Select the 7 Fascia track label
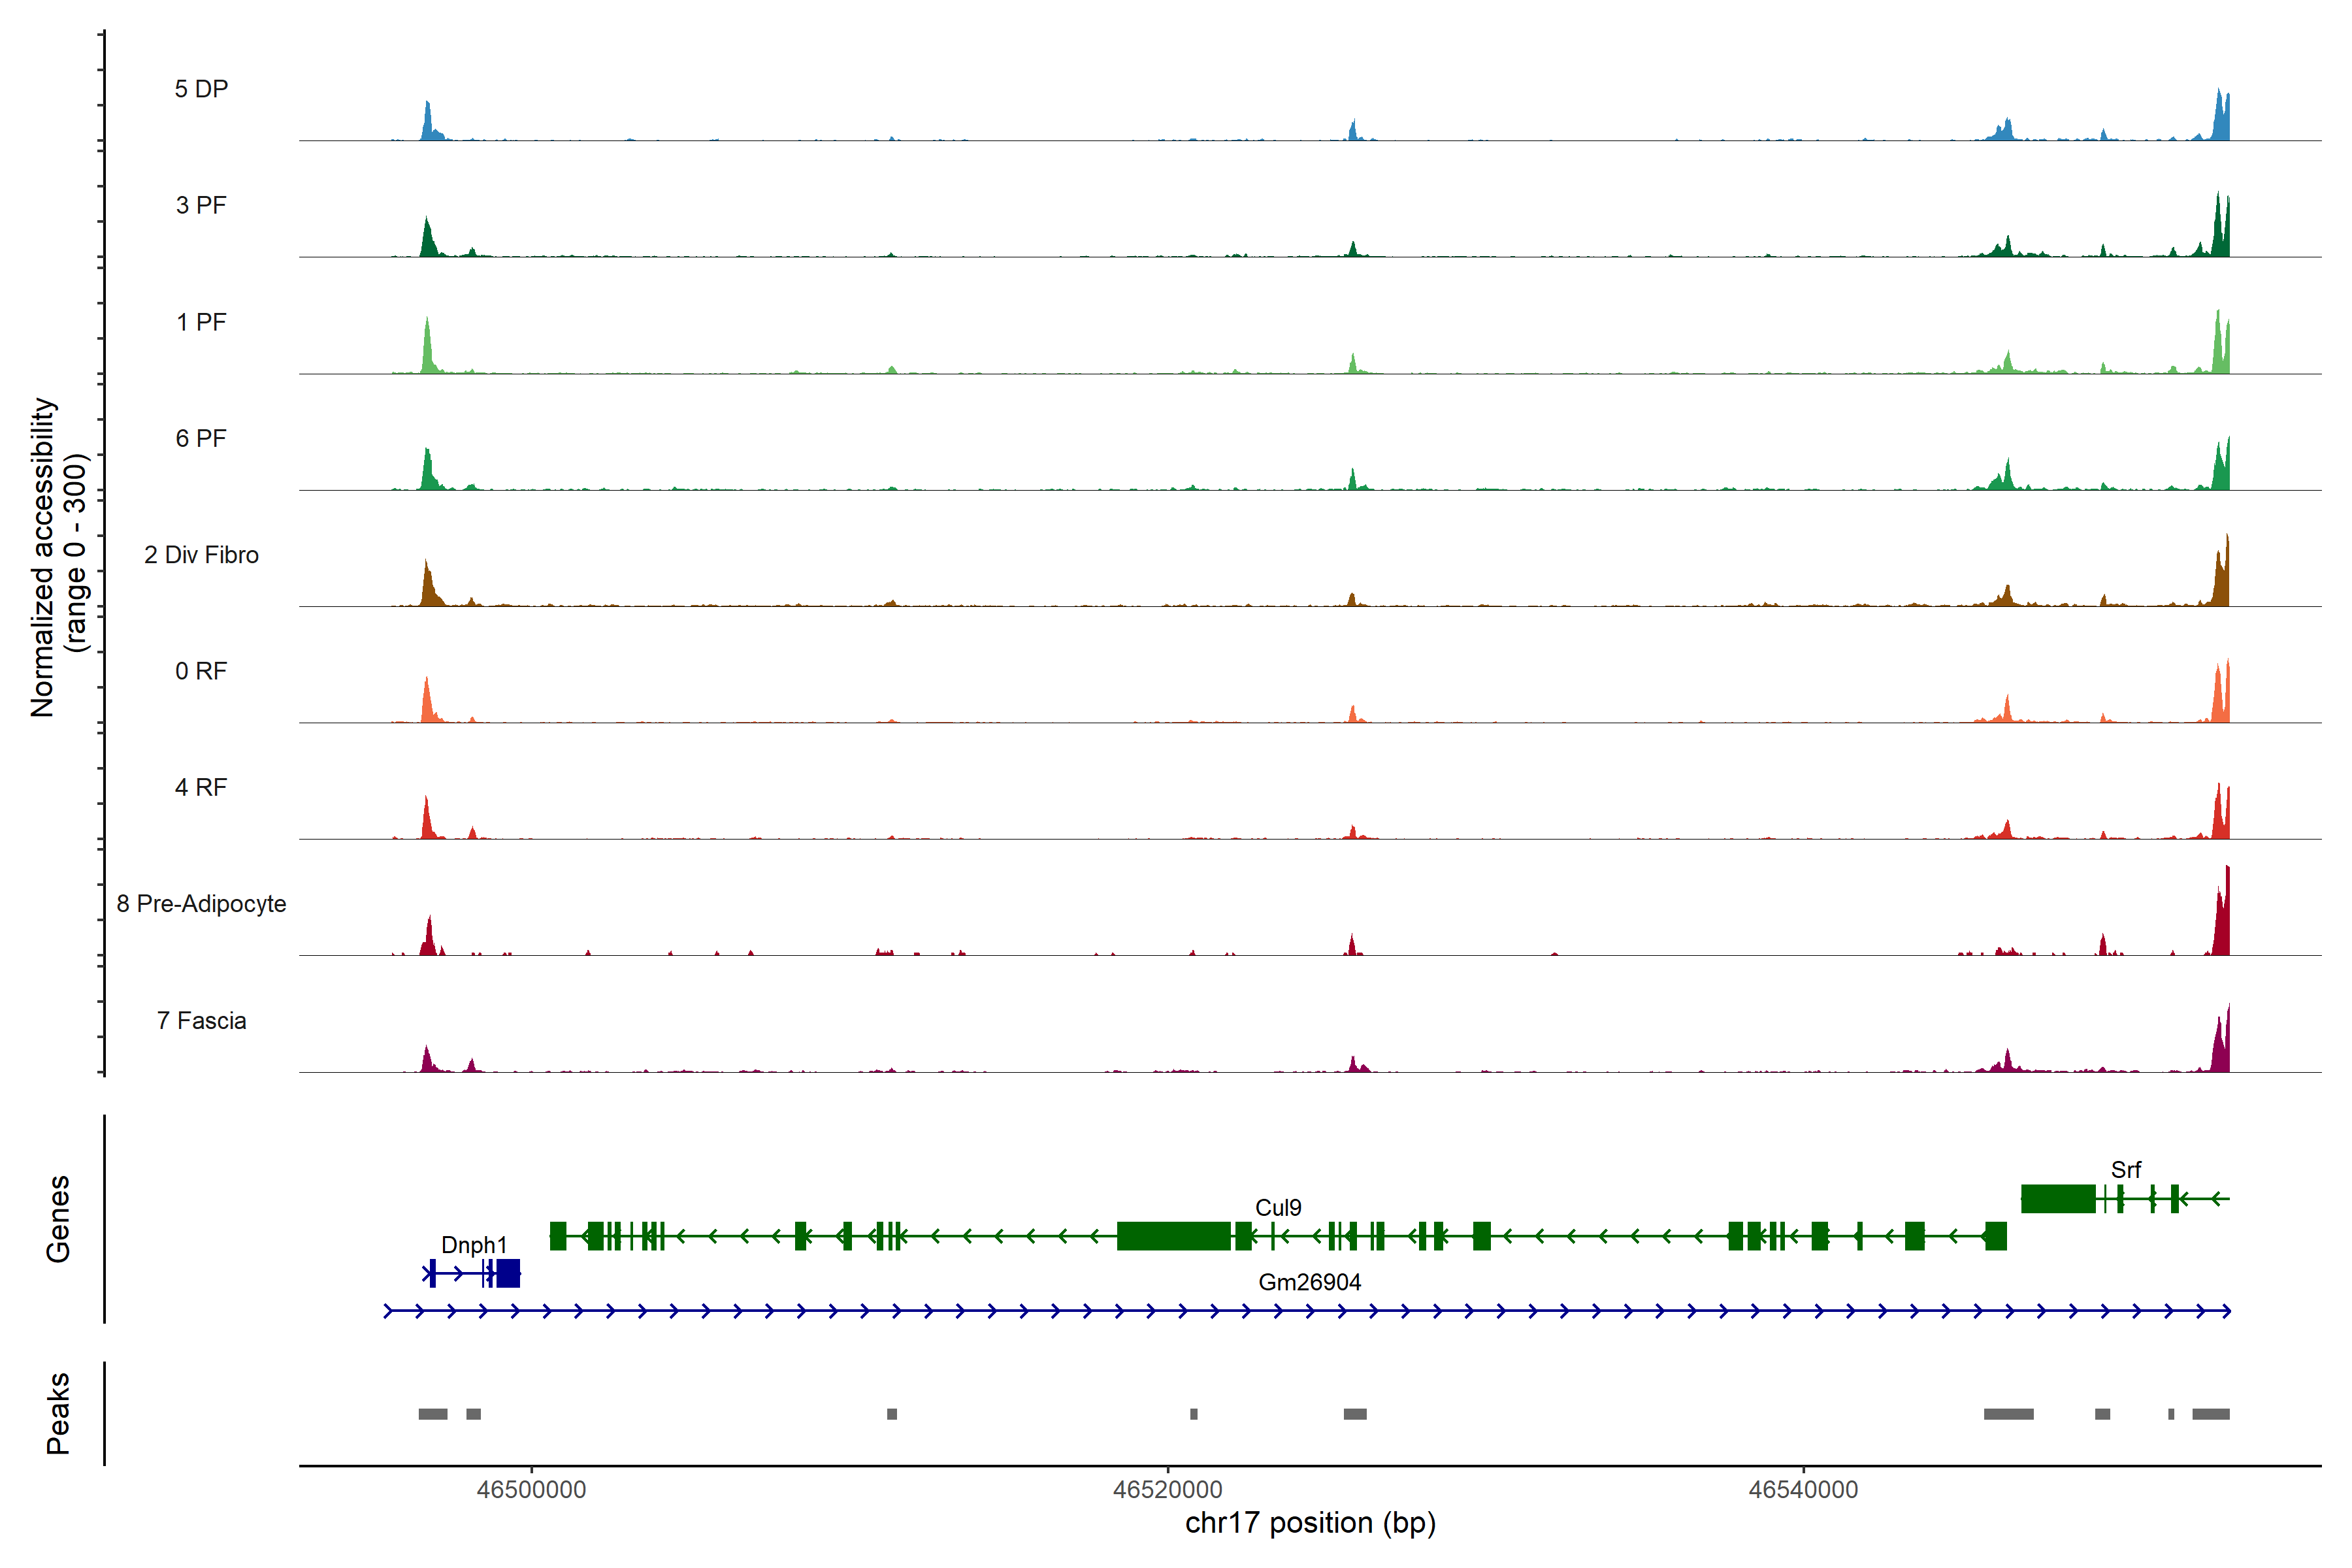The width and height of the screenshot is (2352, 1568). pos(201,1020)
